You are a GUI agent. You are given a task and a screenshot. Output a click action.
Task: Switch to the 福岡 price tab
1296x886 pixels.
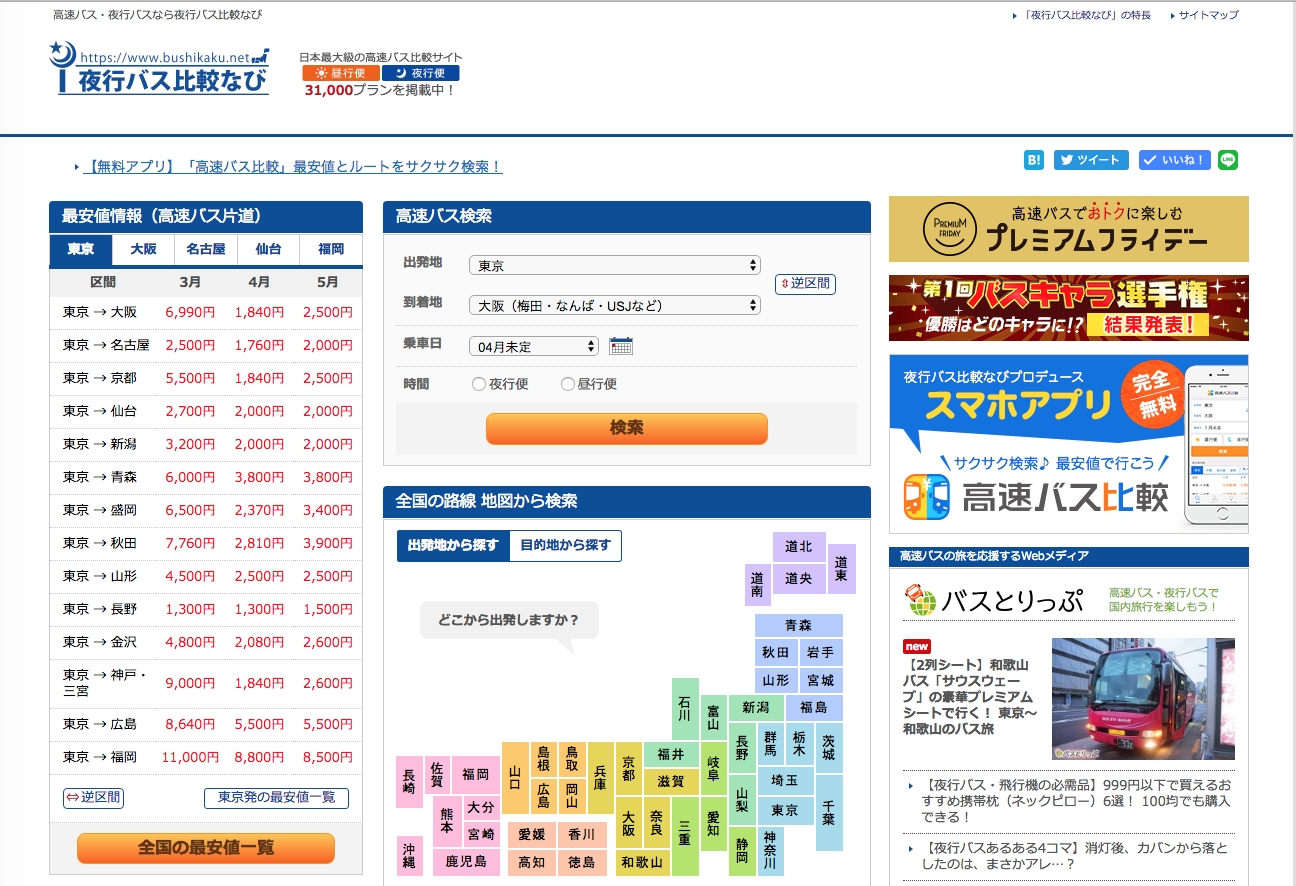click(331, 250)
